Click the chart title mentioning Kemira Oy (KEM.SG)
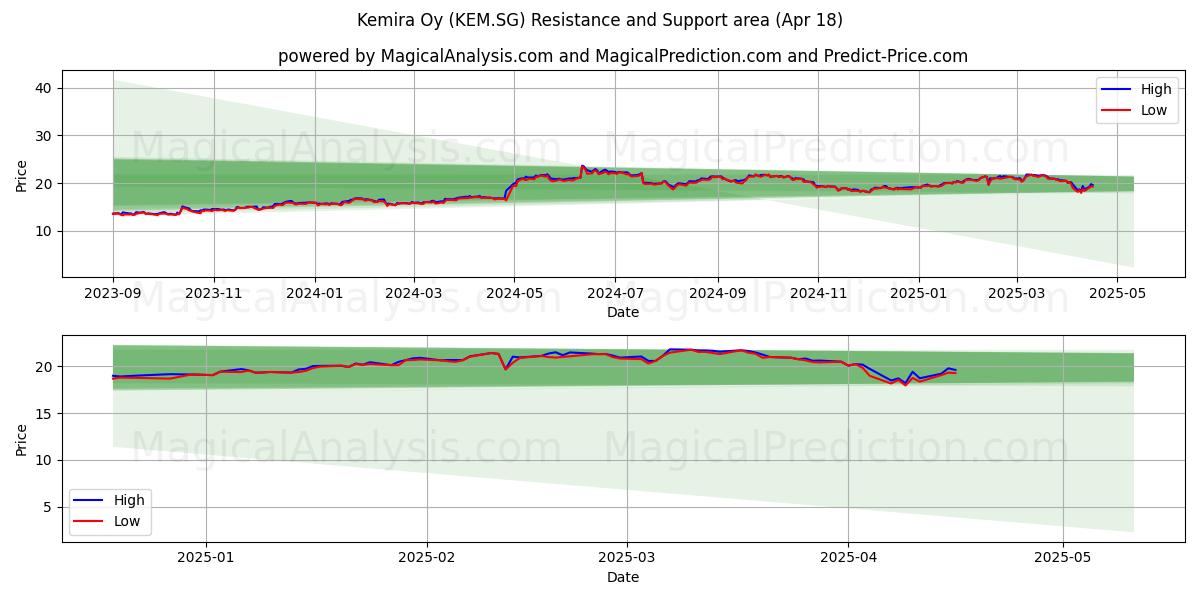 click(x=600, y=20)
